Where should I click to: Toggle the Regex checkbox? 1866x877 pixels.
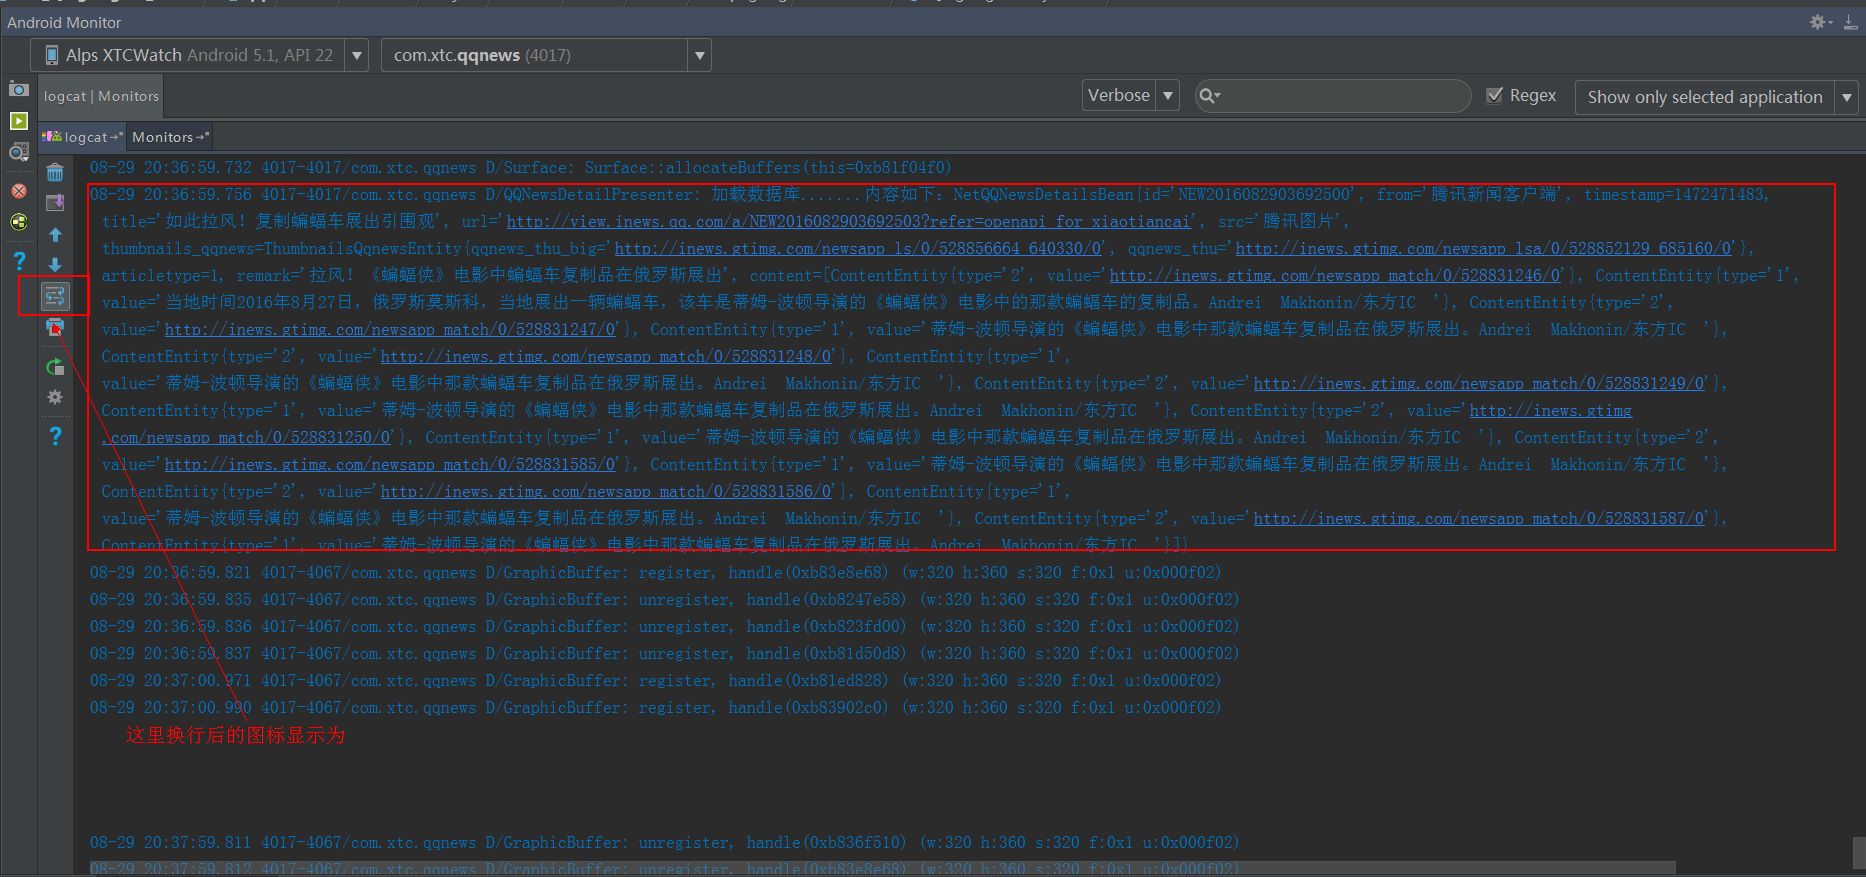tap(1495, 95)
